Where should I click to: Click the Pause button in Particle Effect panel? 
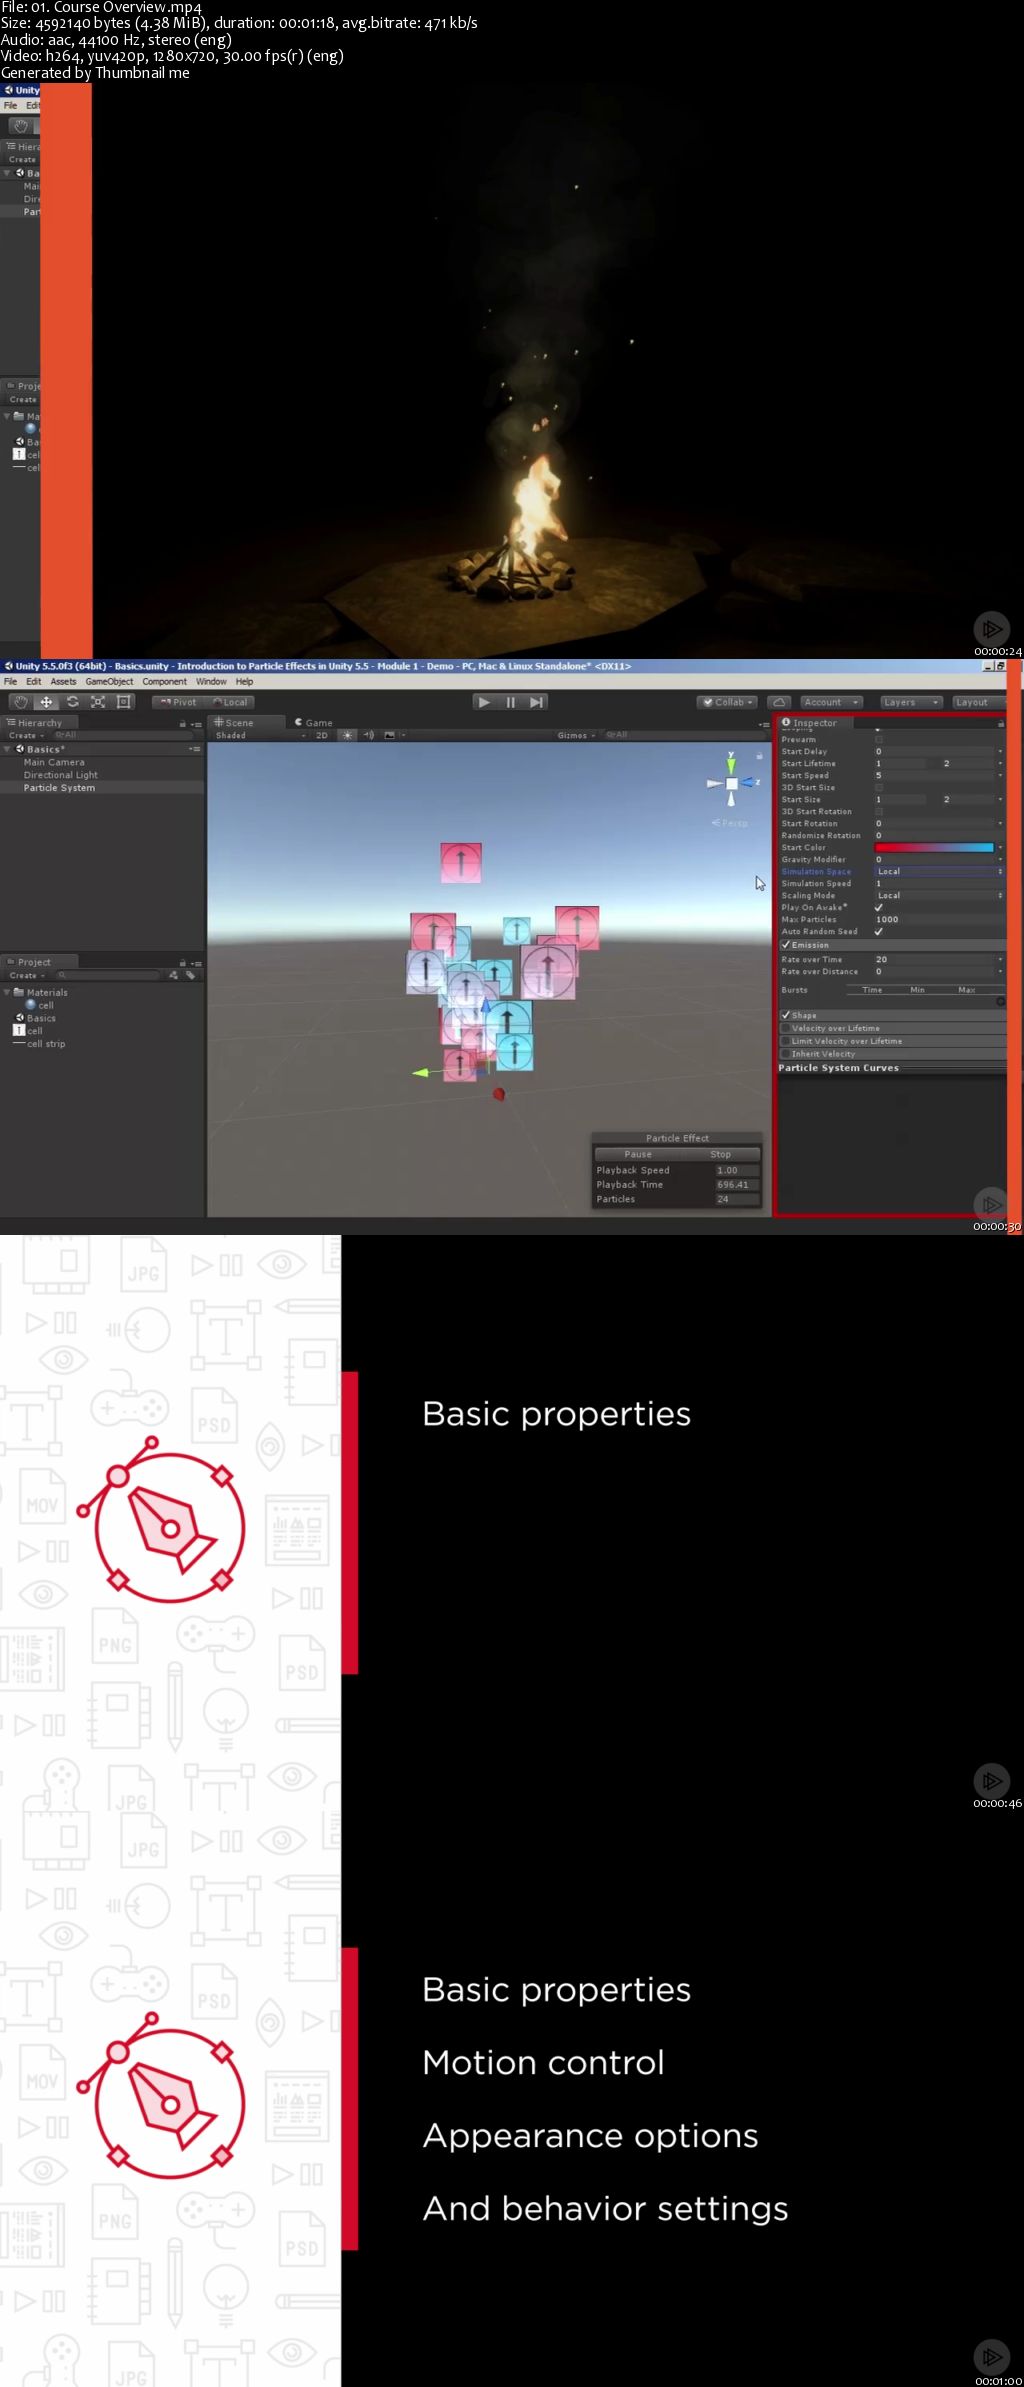[x=637, y=1154]
